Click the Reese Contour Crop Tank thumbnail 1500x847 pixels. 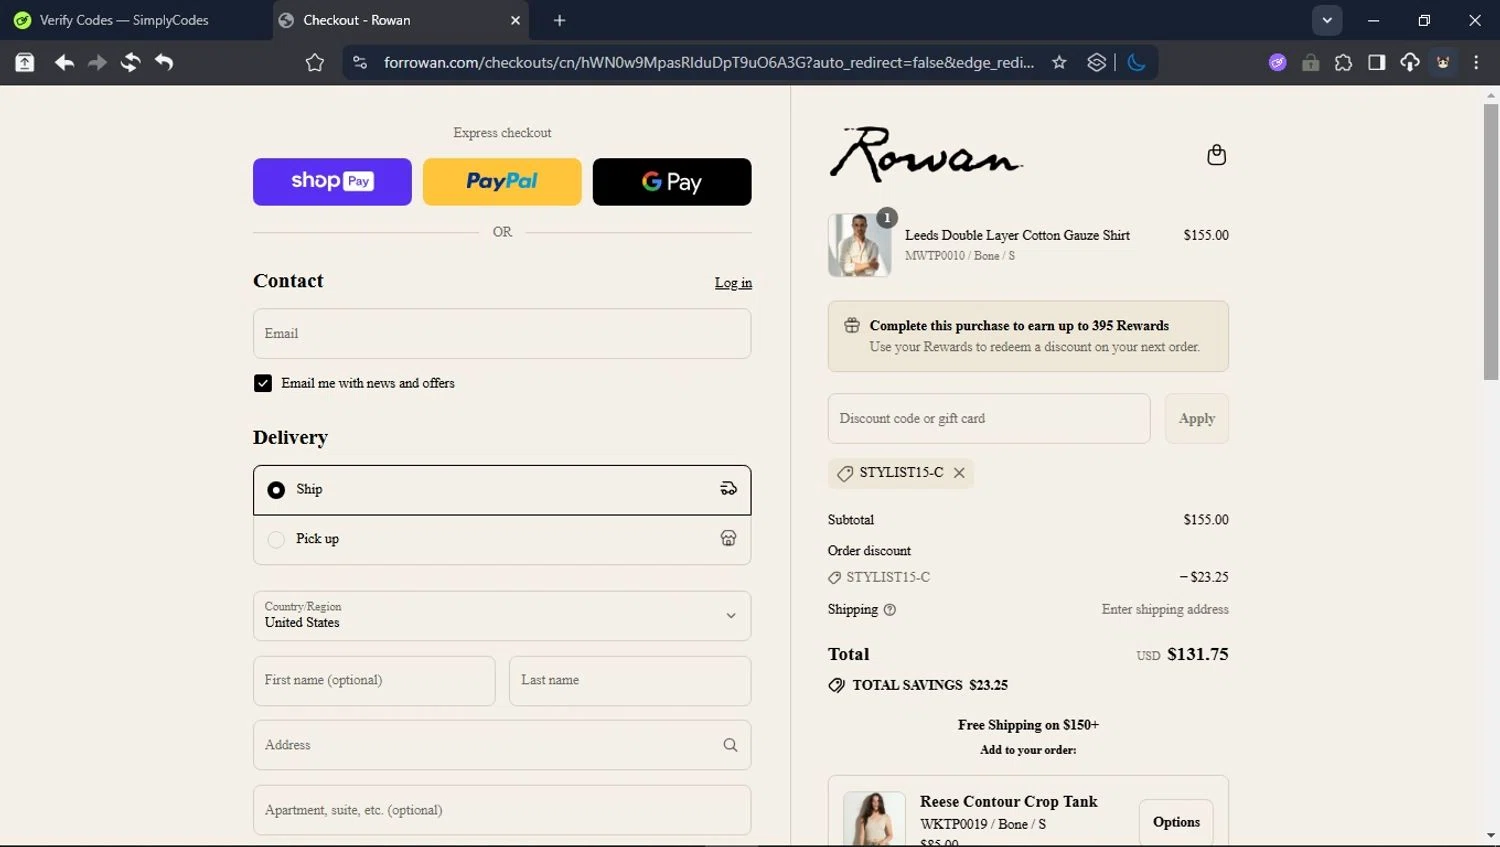click(x=875, y=820)
